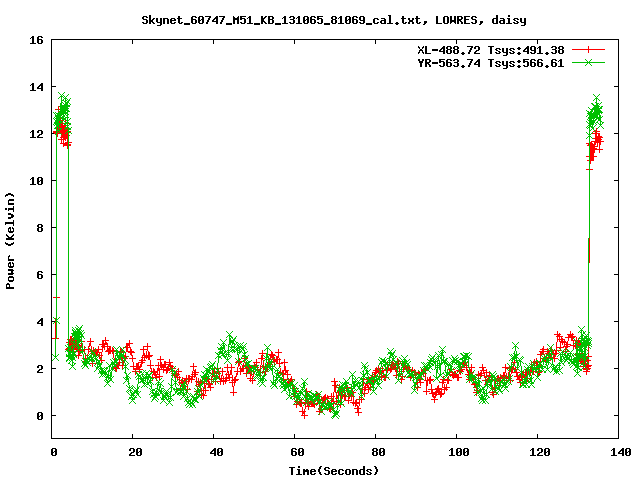Click the red legend line sample for XL
The width and height of the screenshot is (640, 480).
pyautogui.click(x=588, y=50)
